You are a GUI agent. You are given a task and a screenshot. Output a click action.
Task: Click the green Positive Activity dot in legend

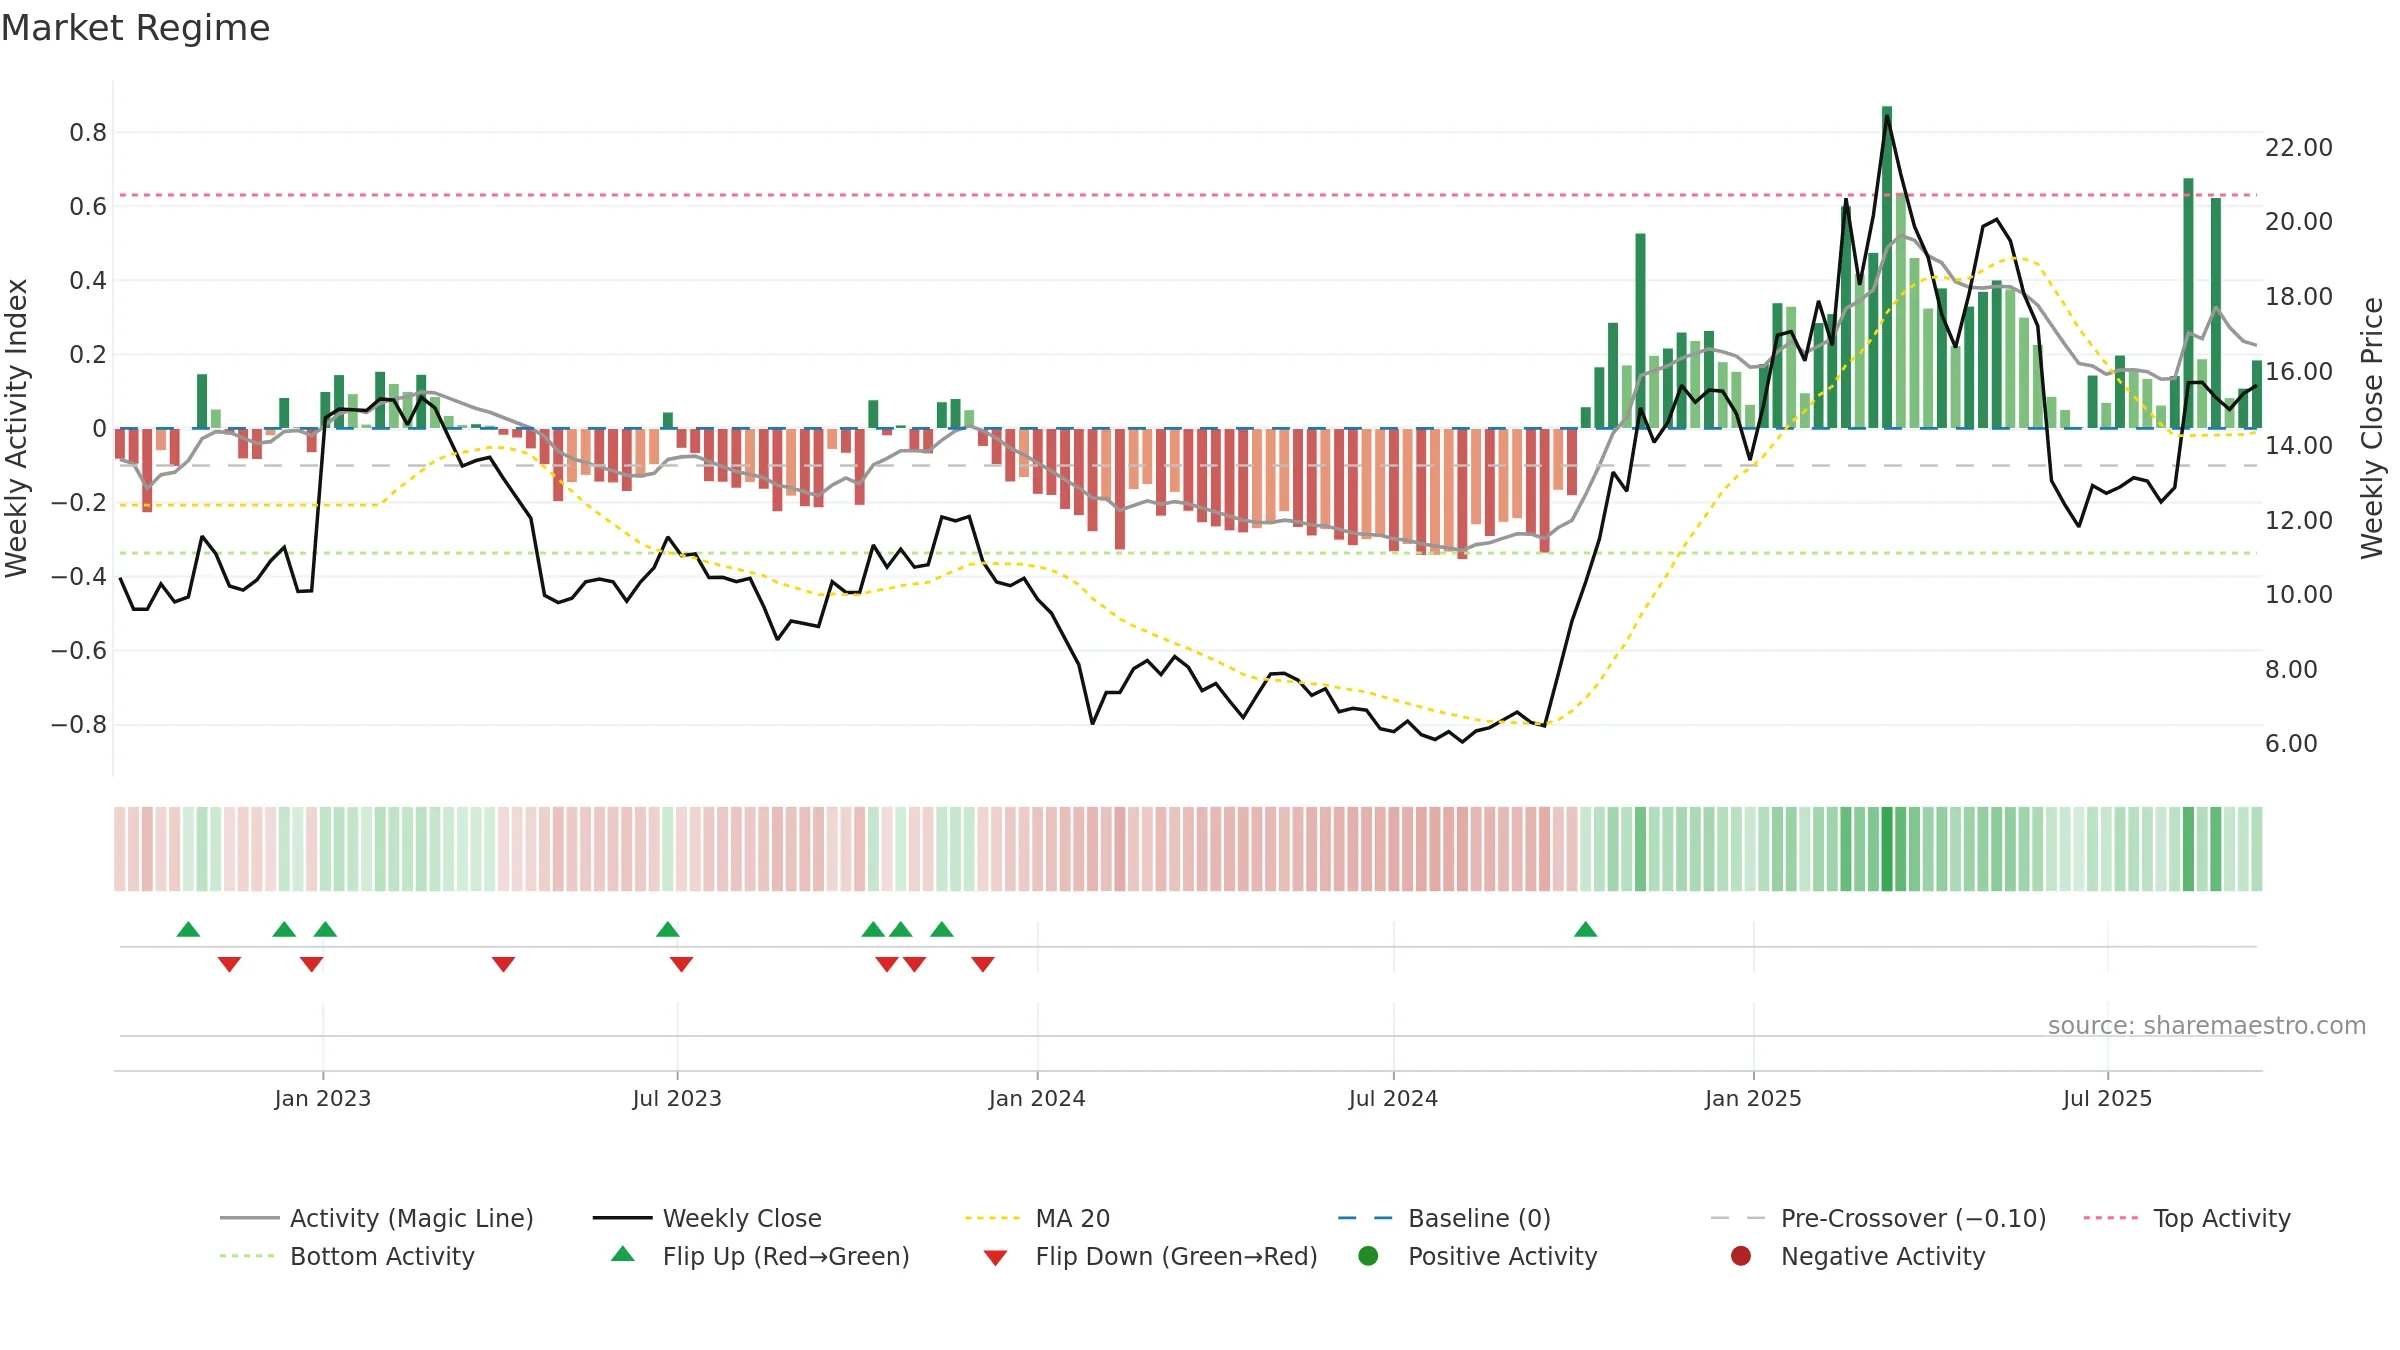[x=1368, y=1255]
